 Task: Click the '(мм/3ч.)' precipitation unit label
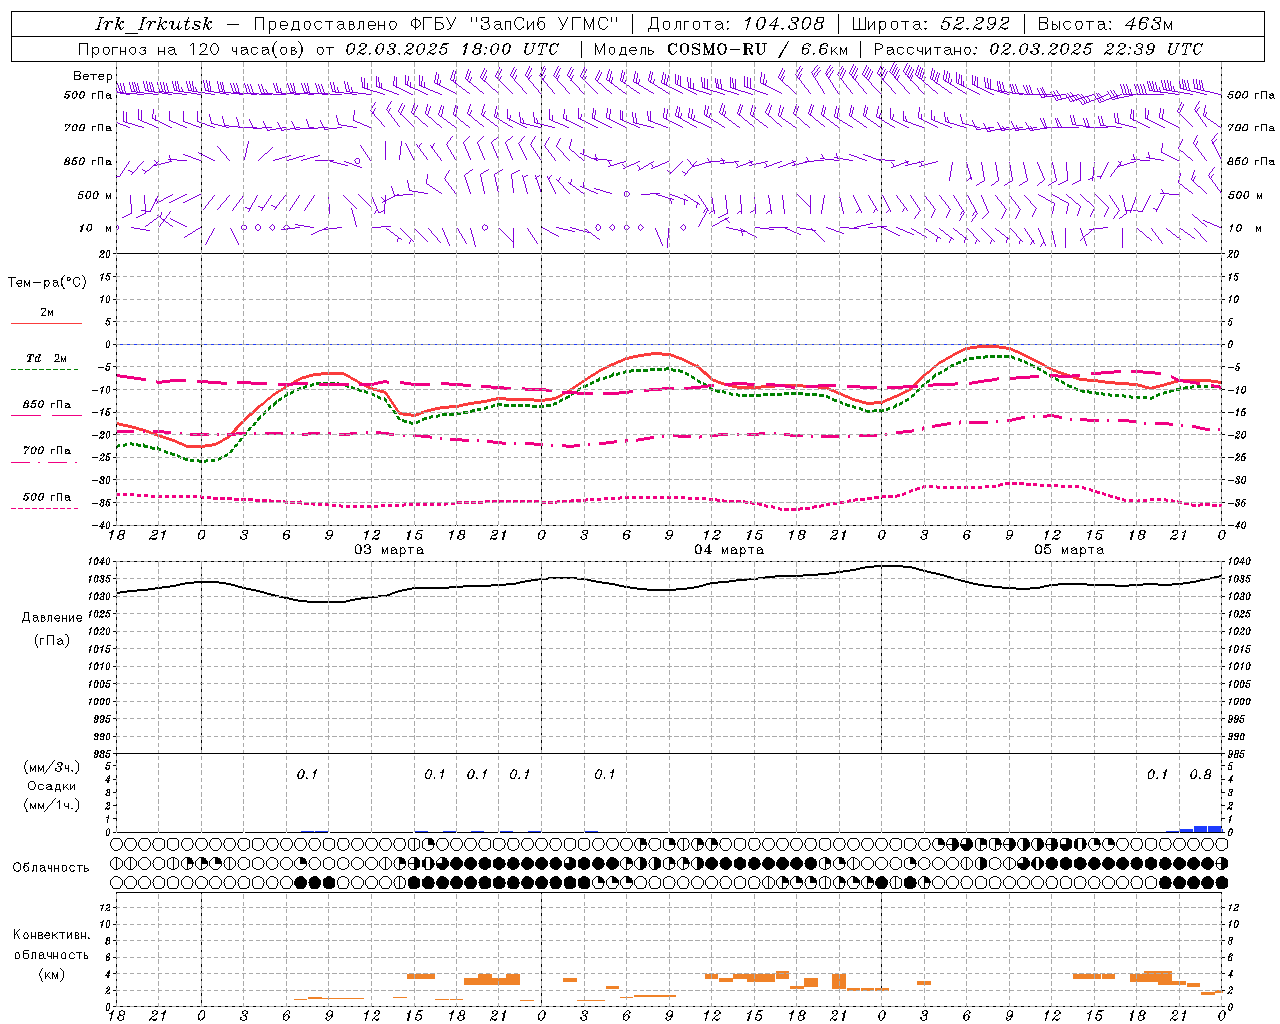point(51,767)
